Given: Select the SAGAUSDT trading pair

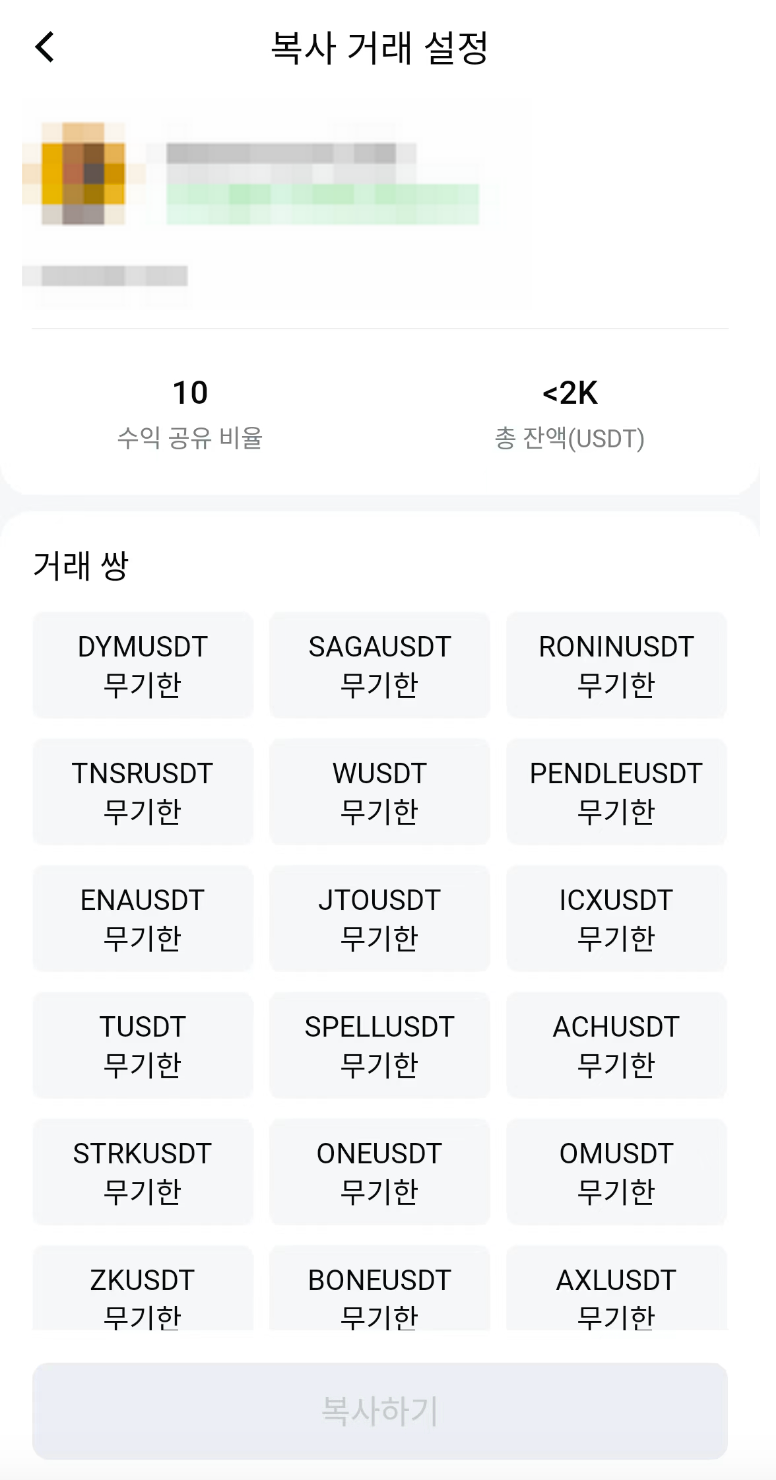Looking at the screenshot, I should pyautogui.click(x=380, y=665).
